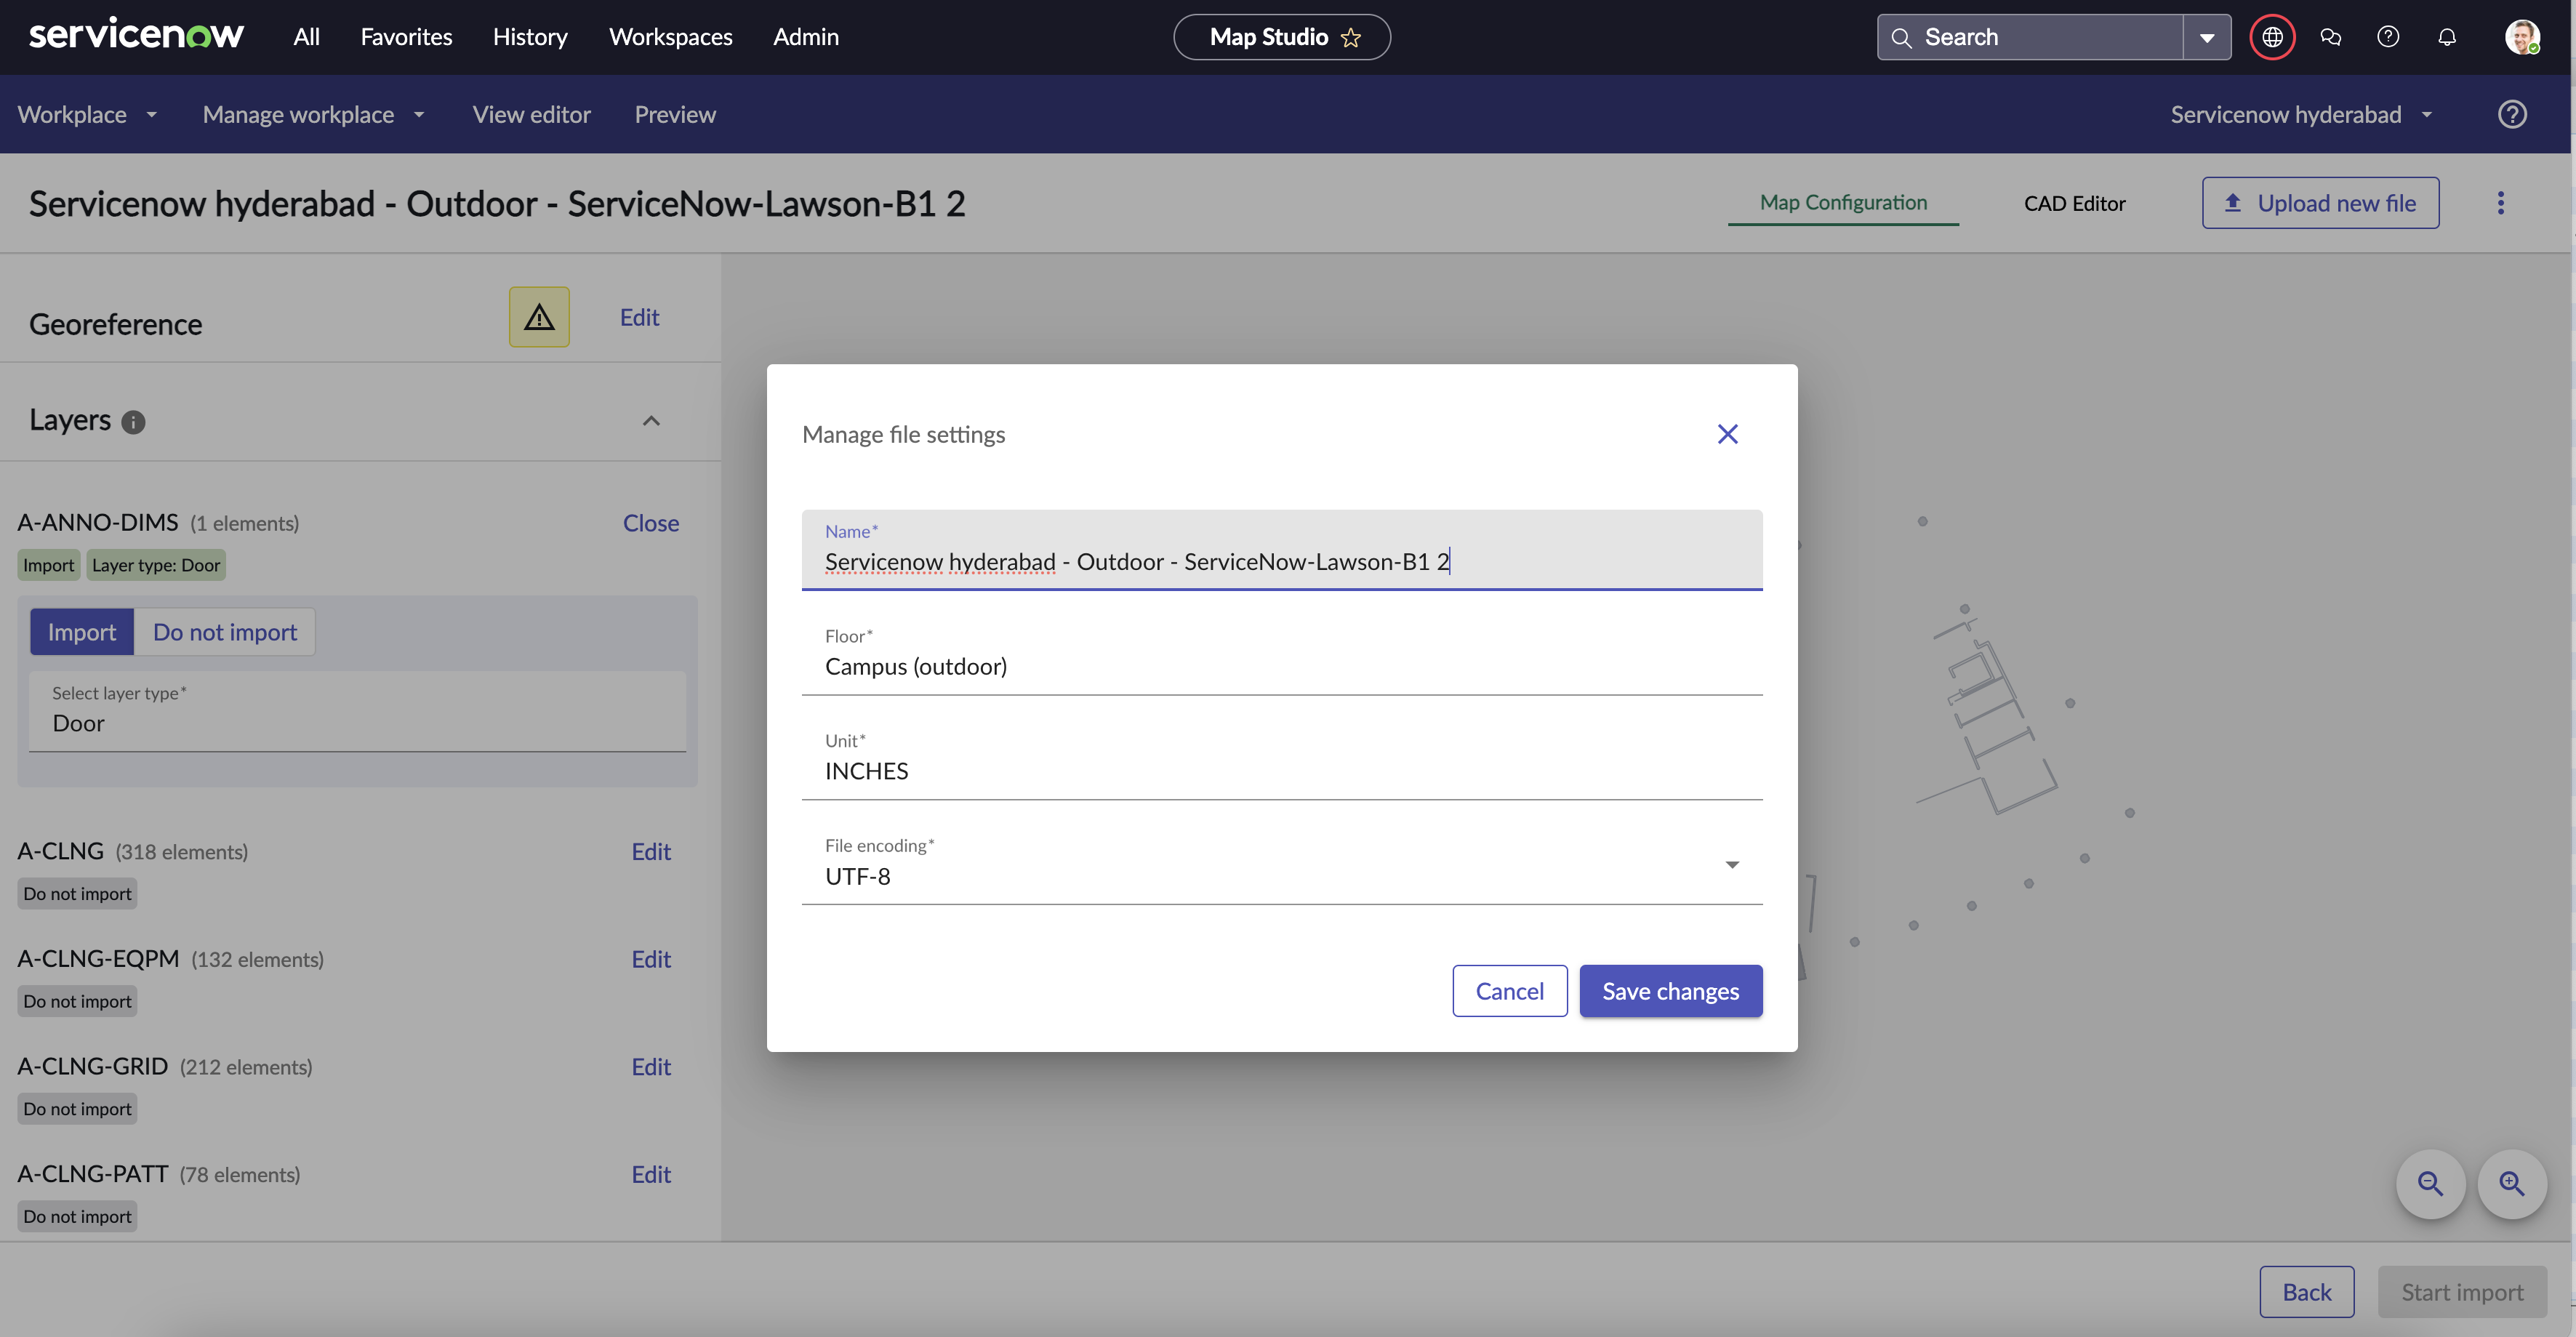Click the ServiceNow logo
Image resolution: width=2576 pixels, height=1337 pixels.
[136, 36]
